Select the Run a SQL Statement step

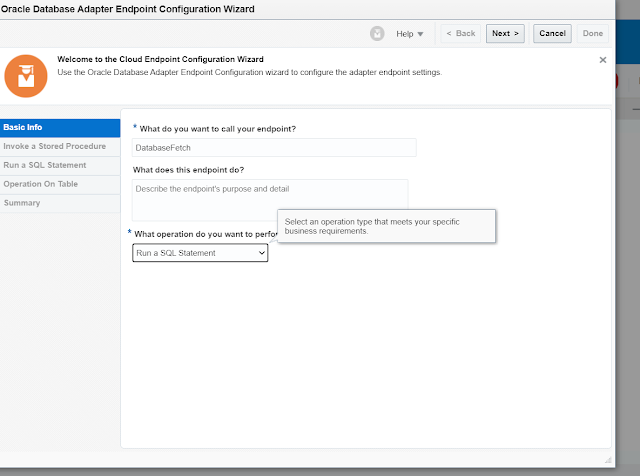(60, 165)
